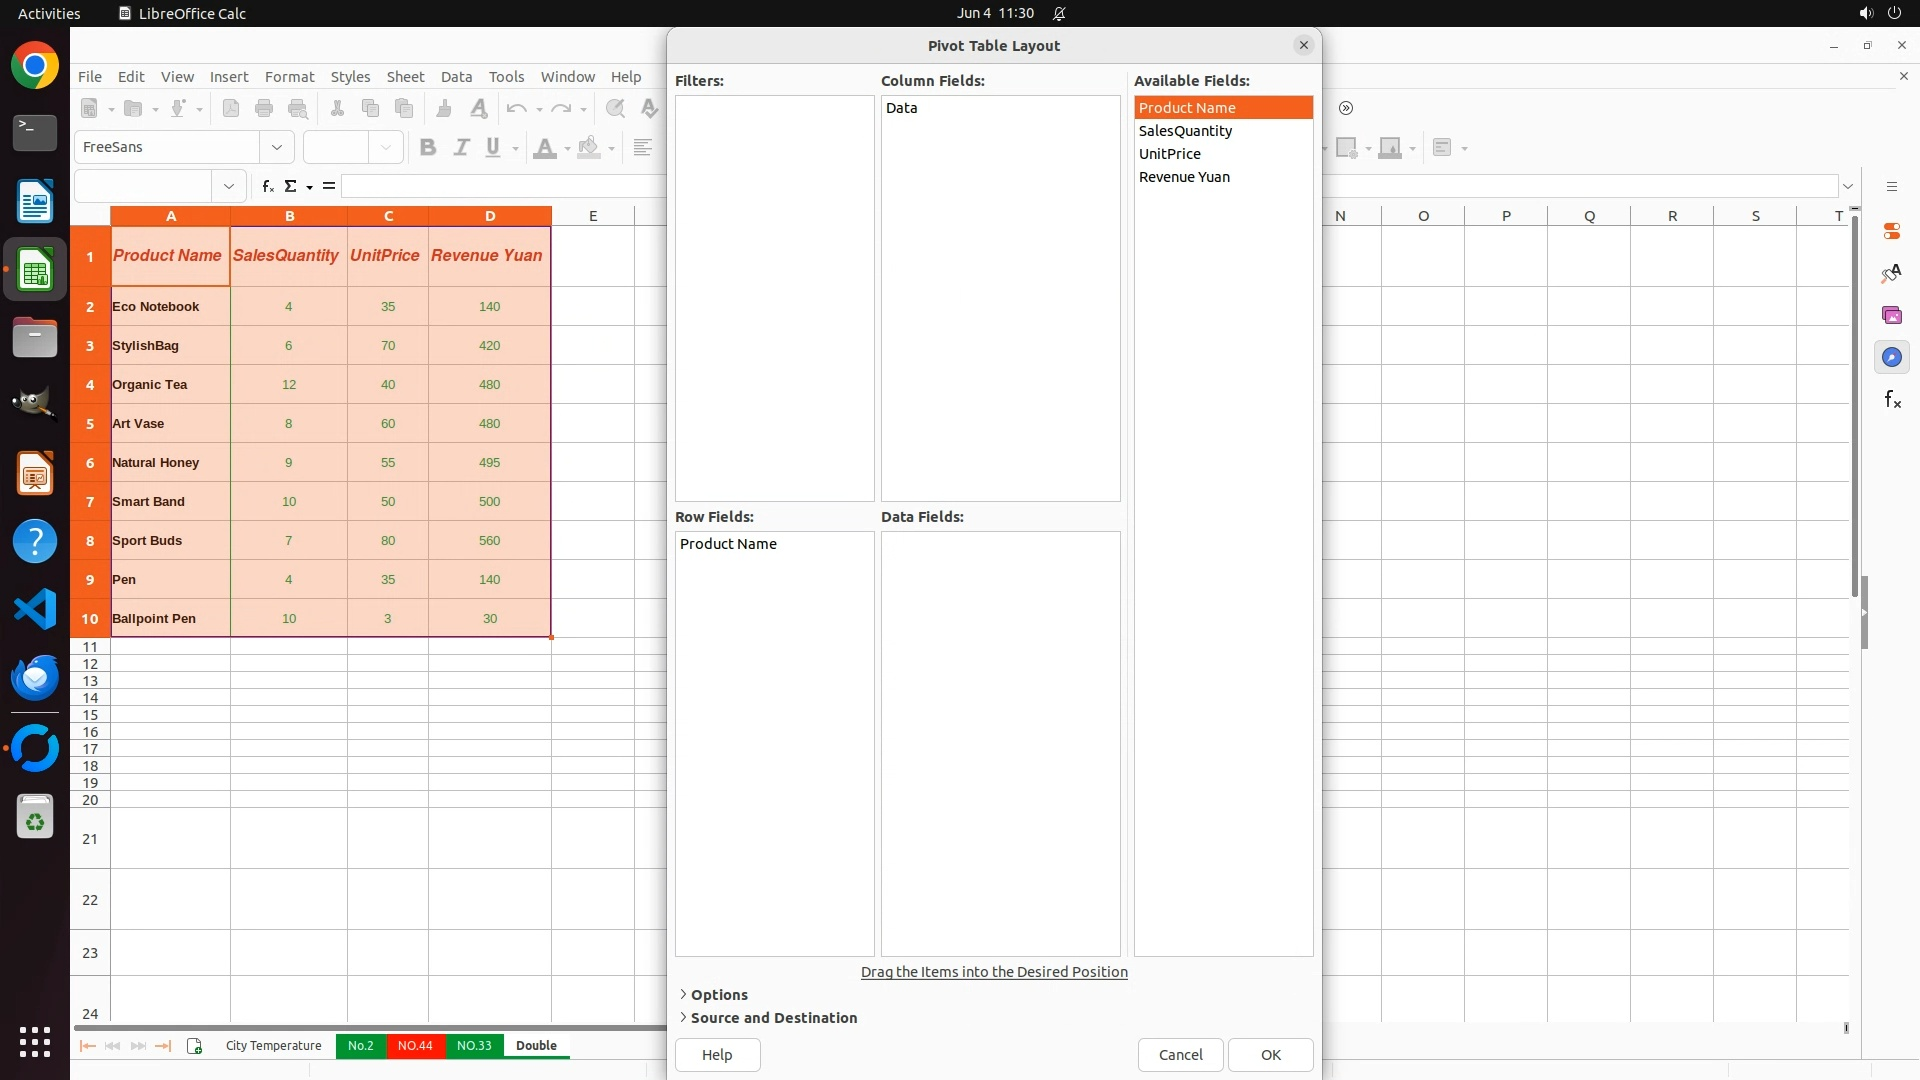
Task: Expand Source and Destination section
Action: click(772, 1018)
